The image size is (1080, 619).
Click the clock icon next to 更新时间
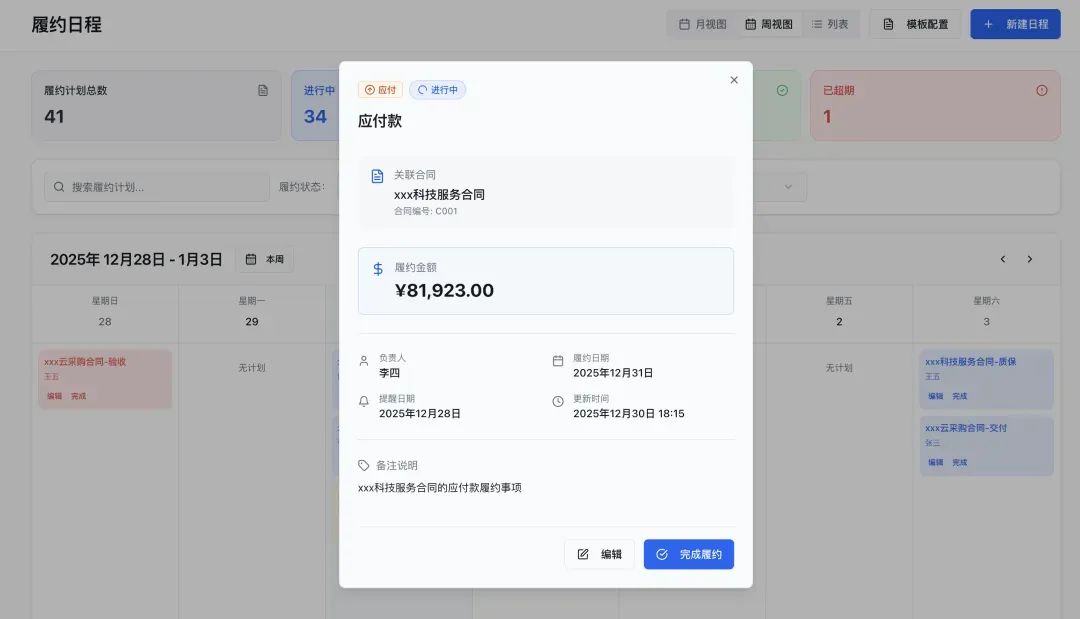[x=558, y=401]
